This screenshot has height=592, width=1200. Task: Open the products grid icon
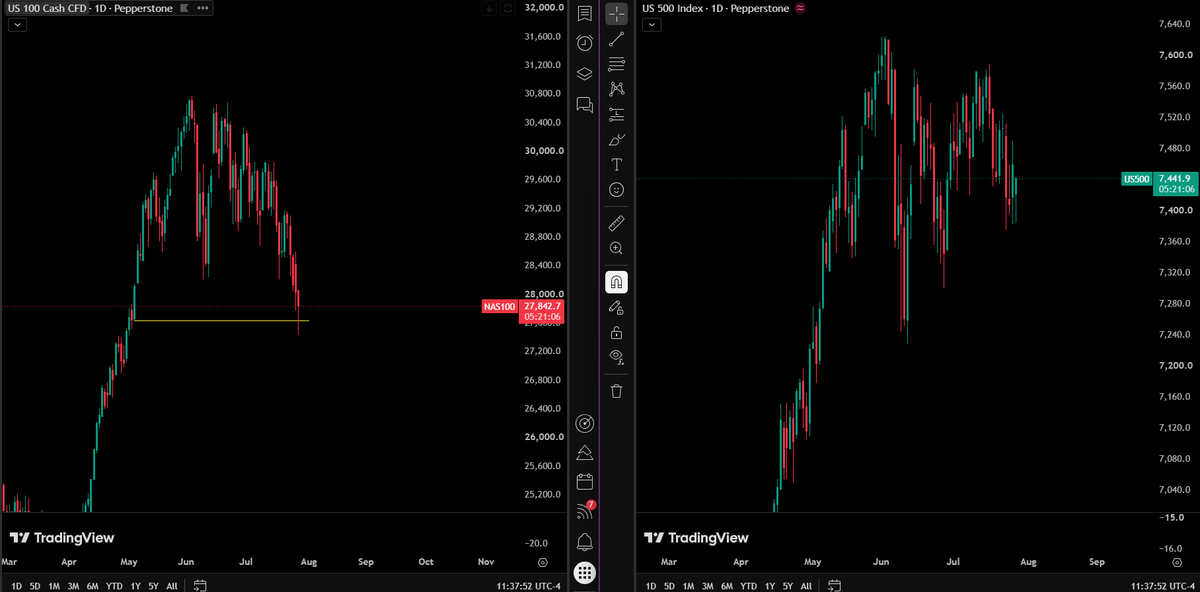(x=585, y=573)
